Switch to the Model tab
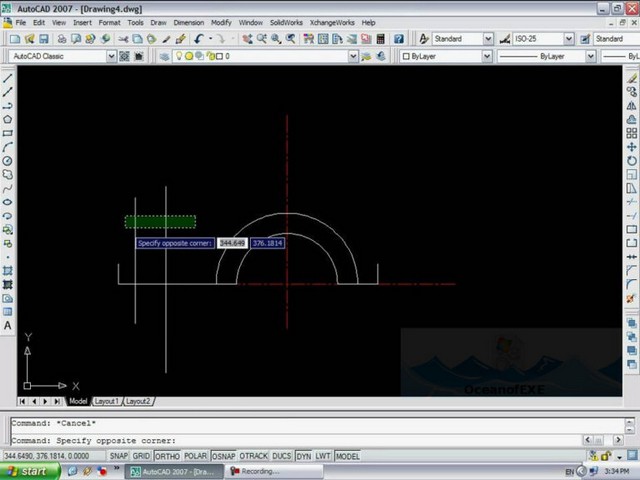The height and width of the screenshot is (480, 640). [x=78, y=401]
